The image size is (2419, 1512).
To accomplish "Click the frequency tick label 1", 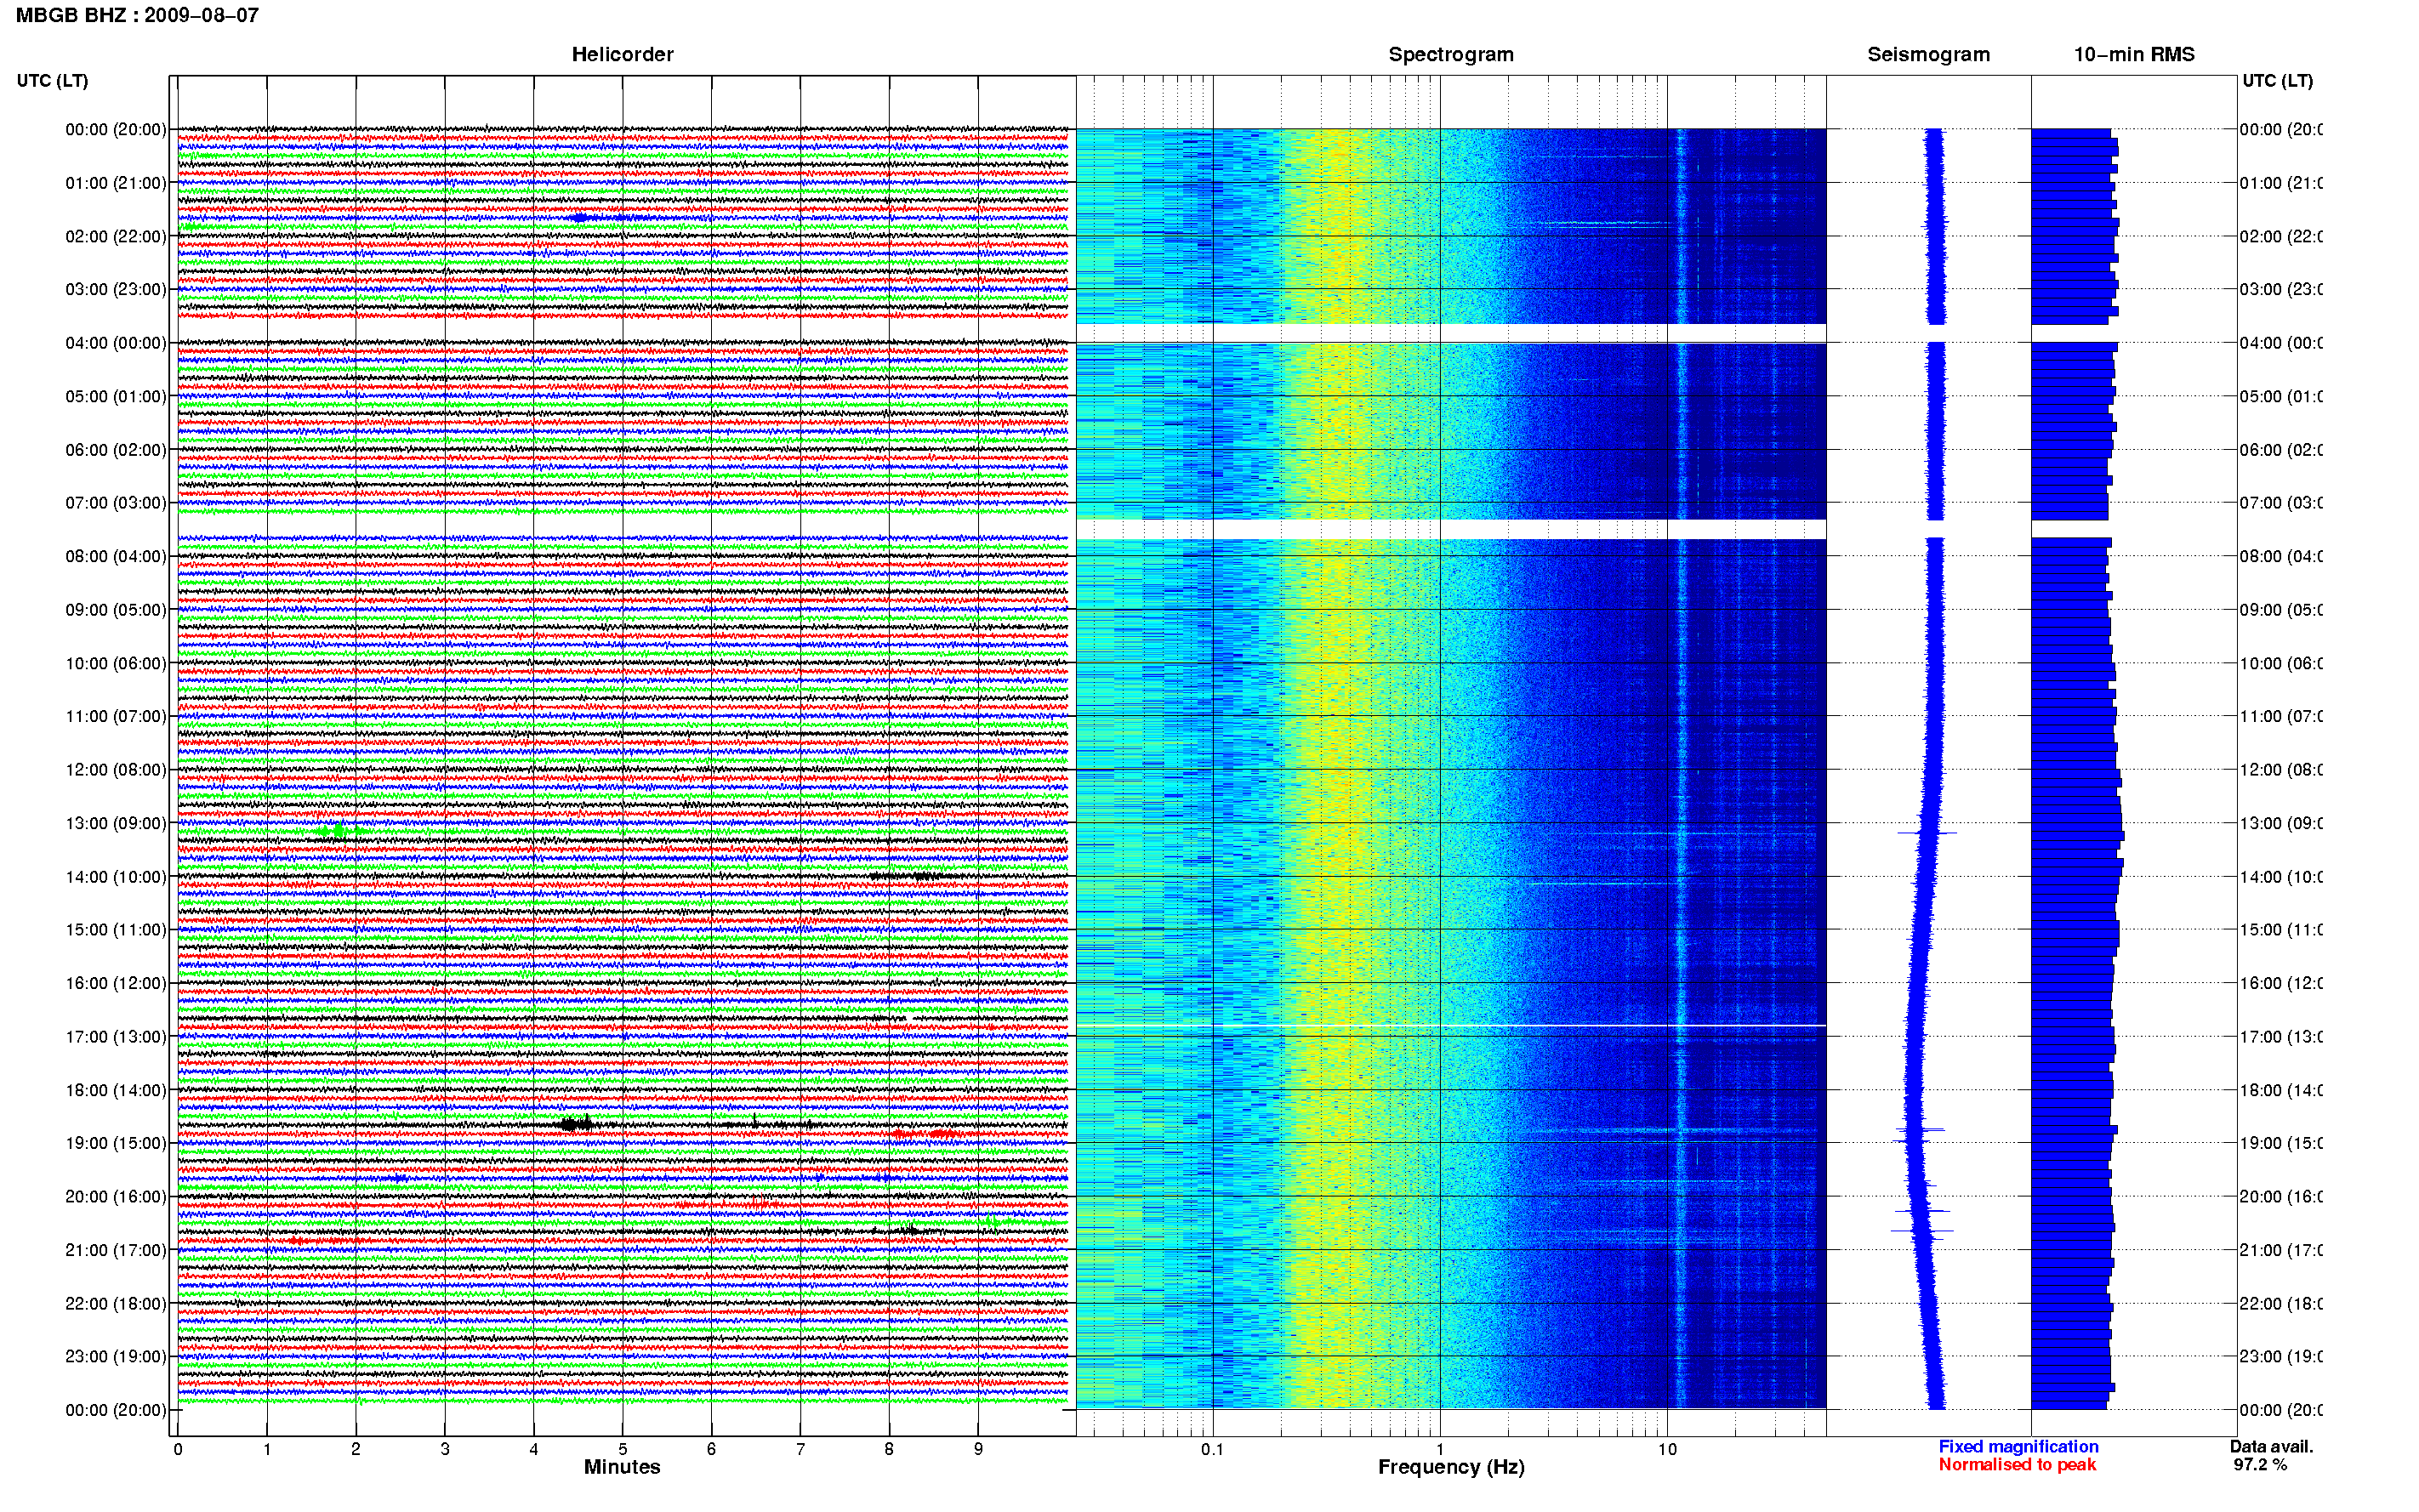I will coord(1440,1449).
